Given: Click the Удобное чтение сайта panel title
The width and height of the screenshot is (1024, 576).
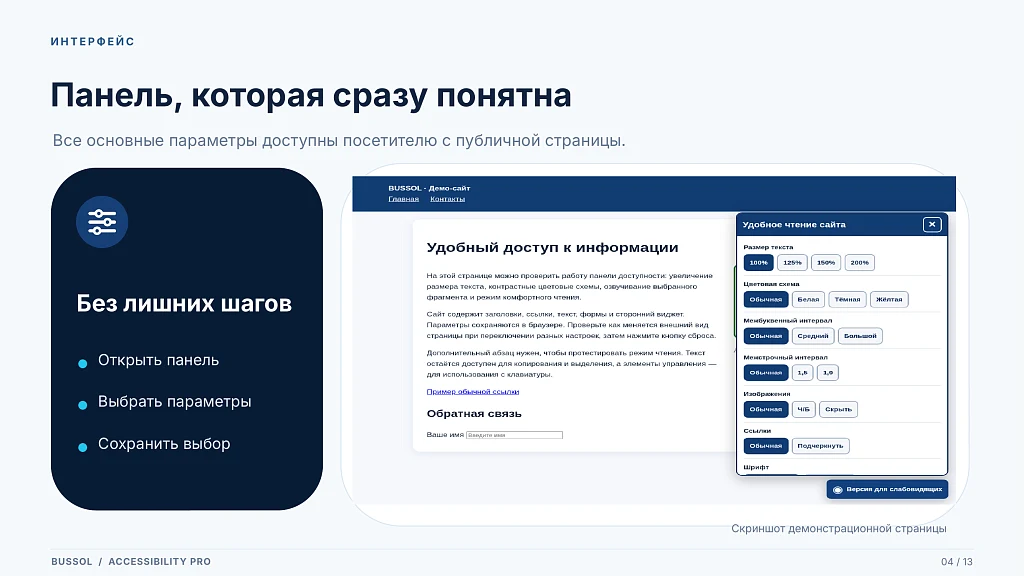Looking at the screenshot, I should [794, 225].
